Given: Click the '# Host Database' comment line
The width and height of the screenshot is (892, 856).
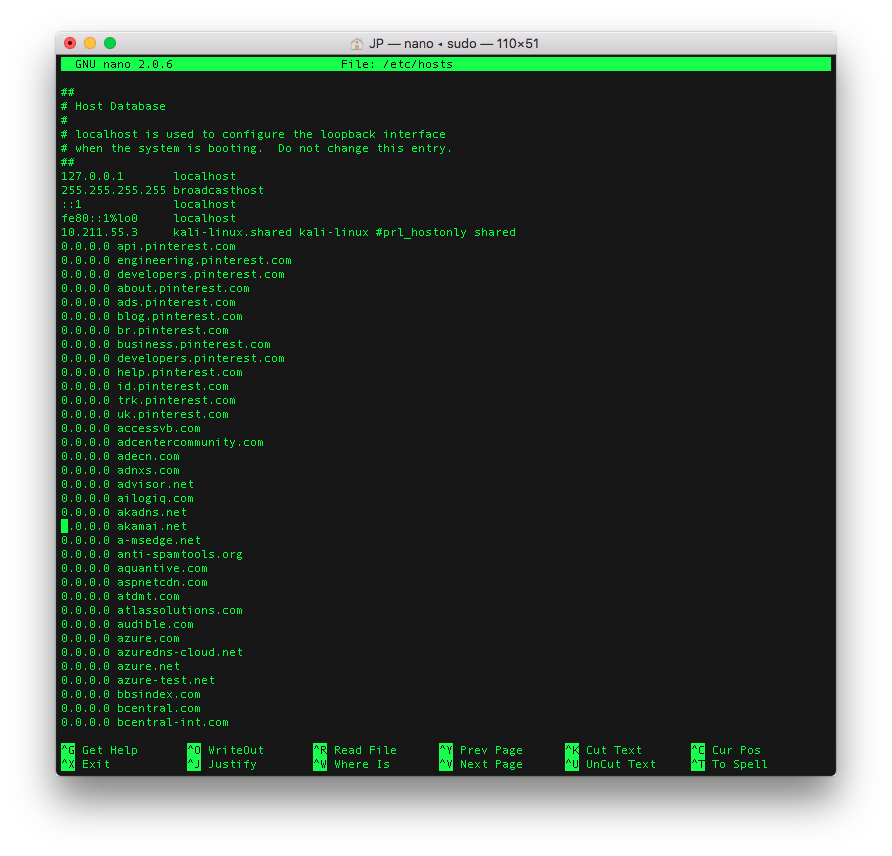Looking at the screenshot, I should (113, 106).
